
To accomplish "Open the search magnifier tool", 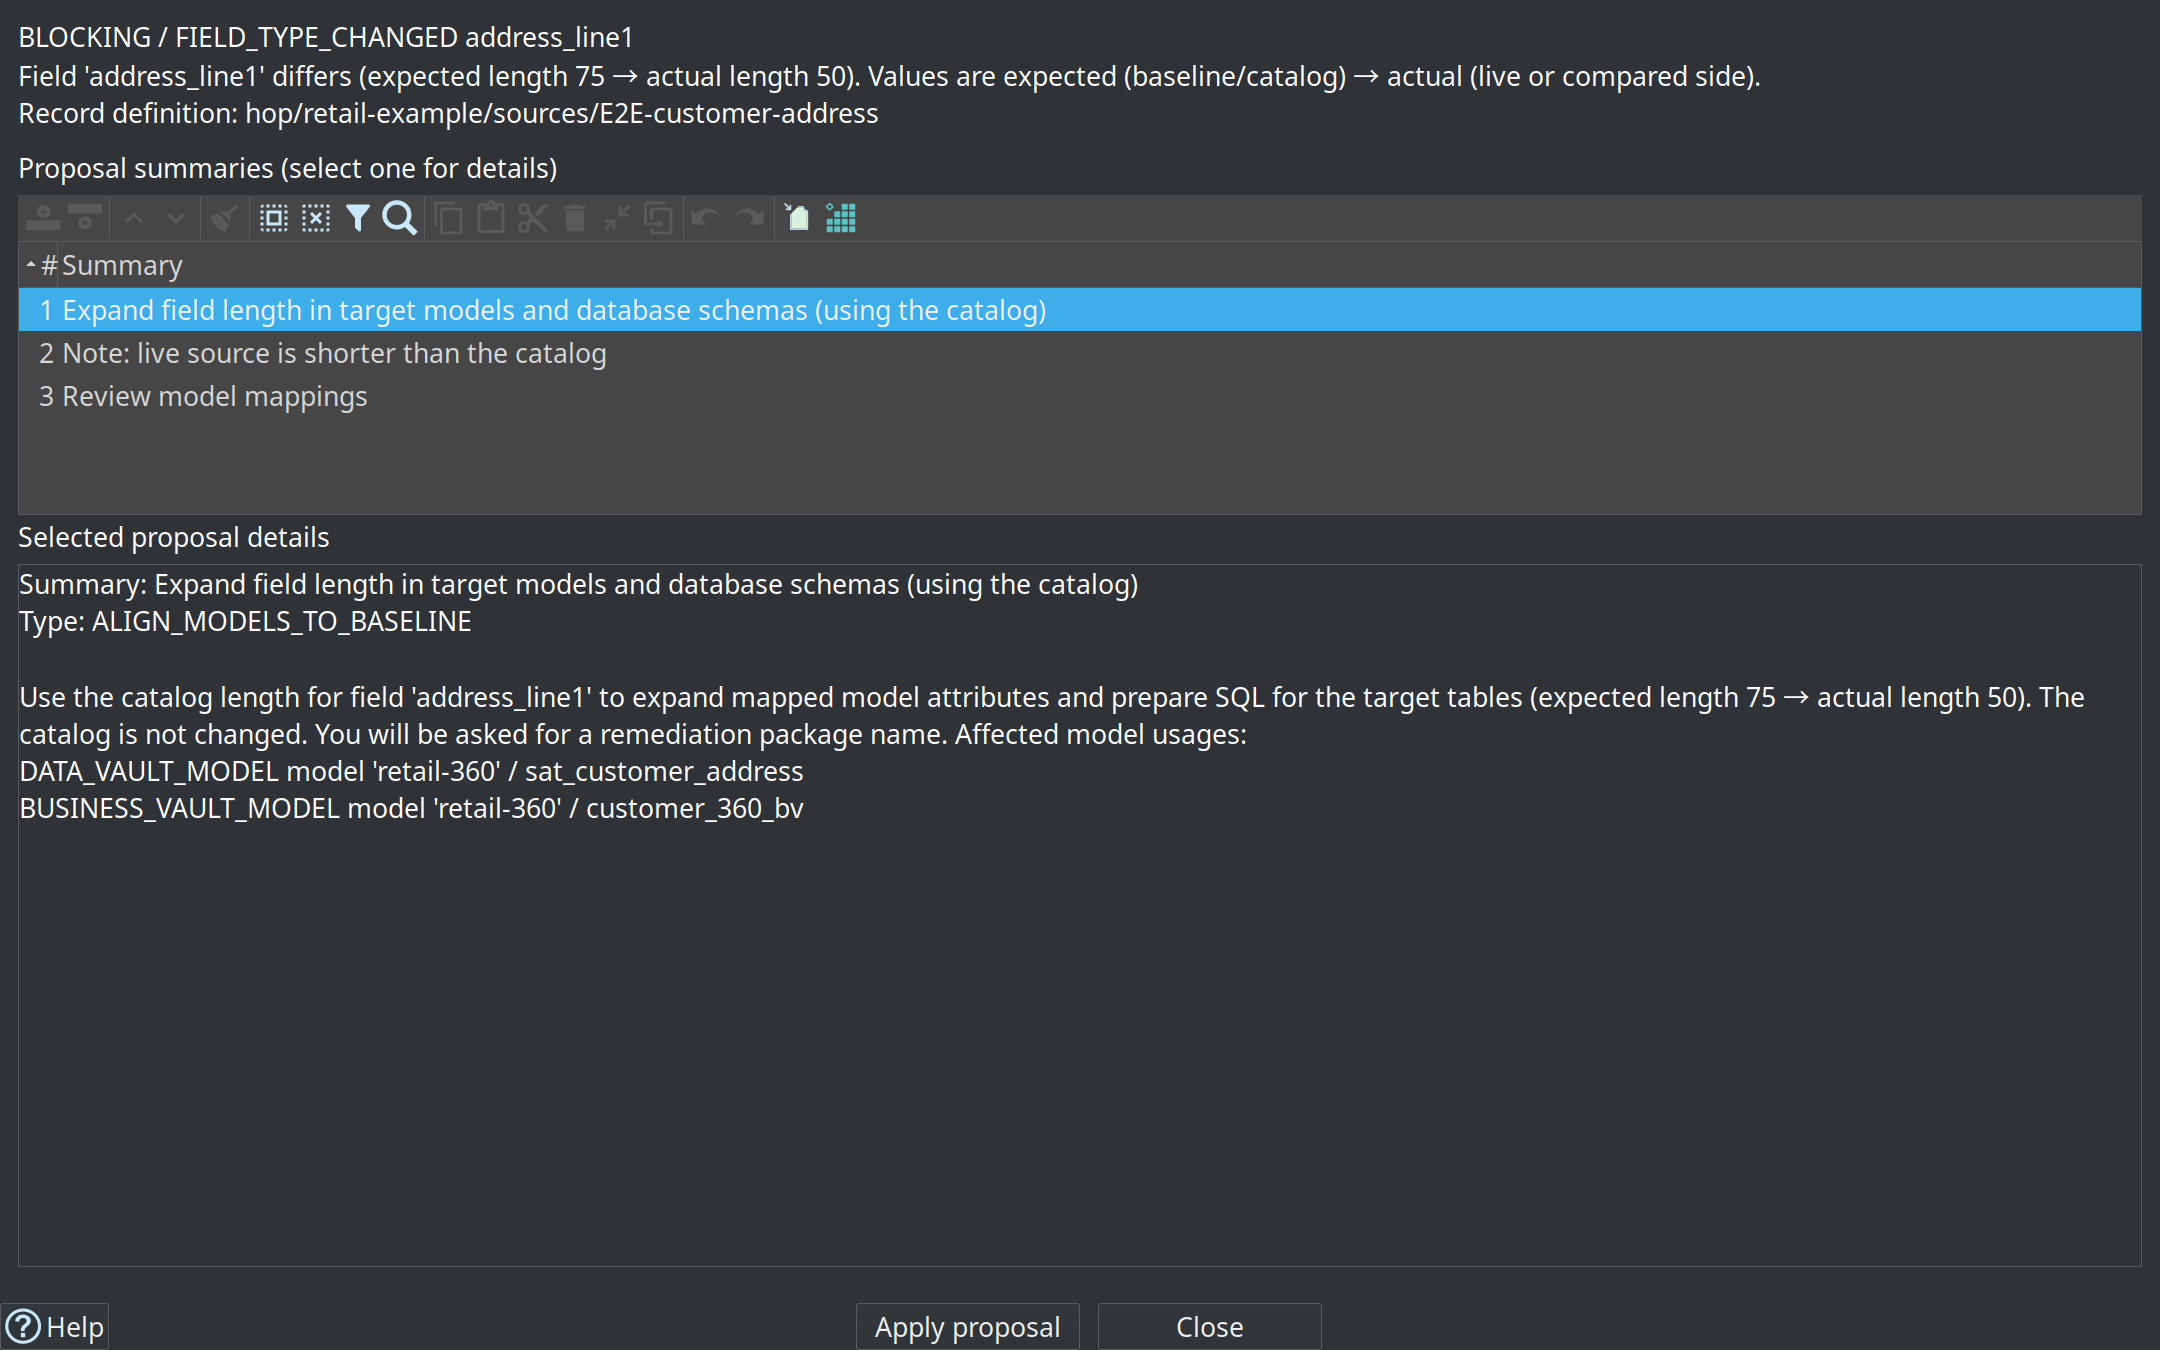I will 400,218.
